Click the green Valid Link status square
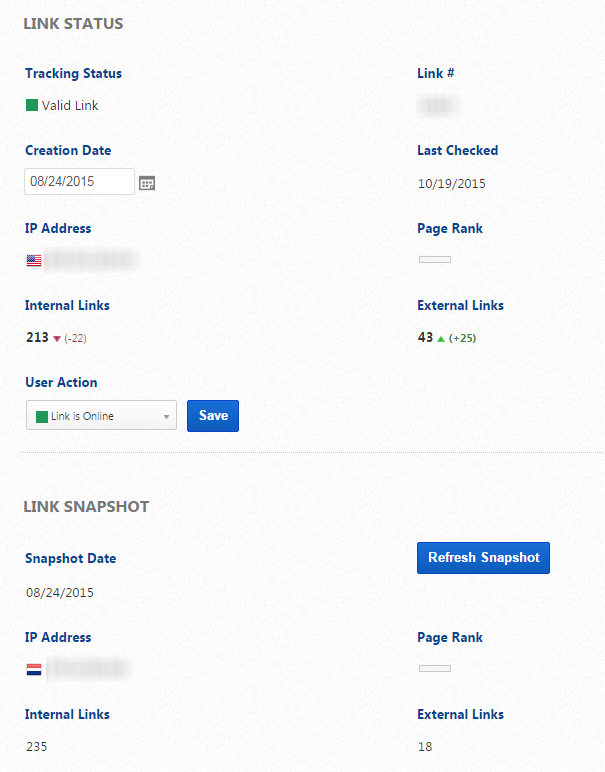This screenshot has width=605, height=772. pos(32,105)
